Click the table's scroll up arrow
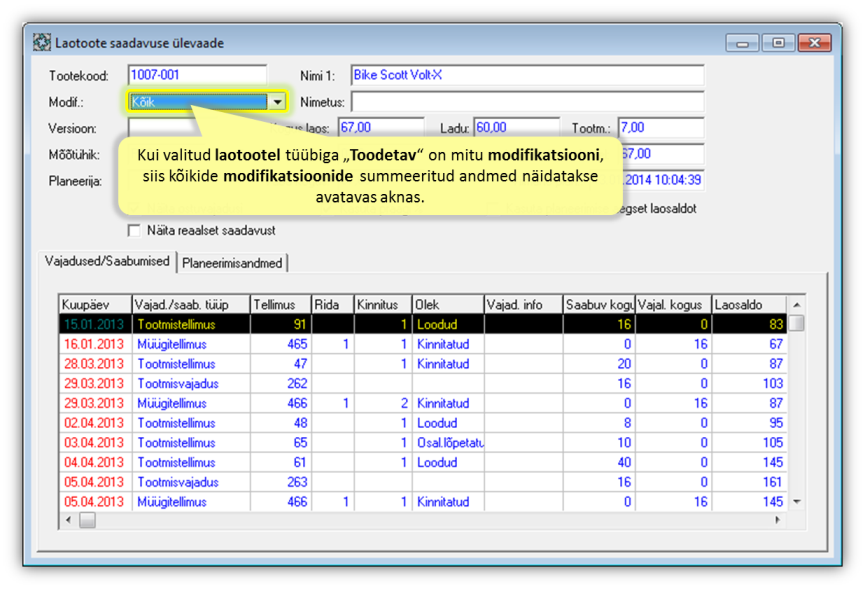Screen dimensions: 865x589 pyautogui.click(x=796, y=304)
